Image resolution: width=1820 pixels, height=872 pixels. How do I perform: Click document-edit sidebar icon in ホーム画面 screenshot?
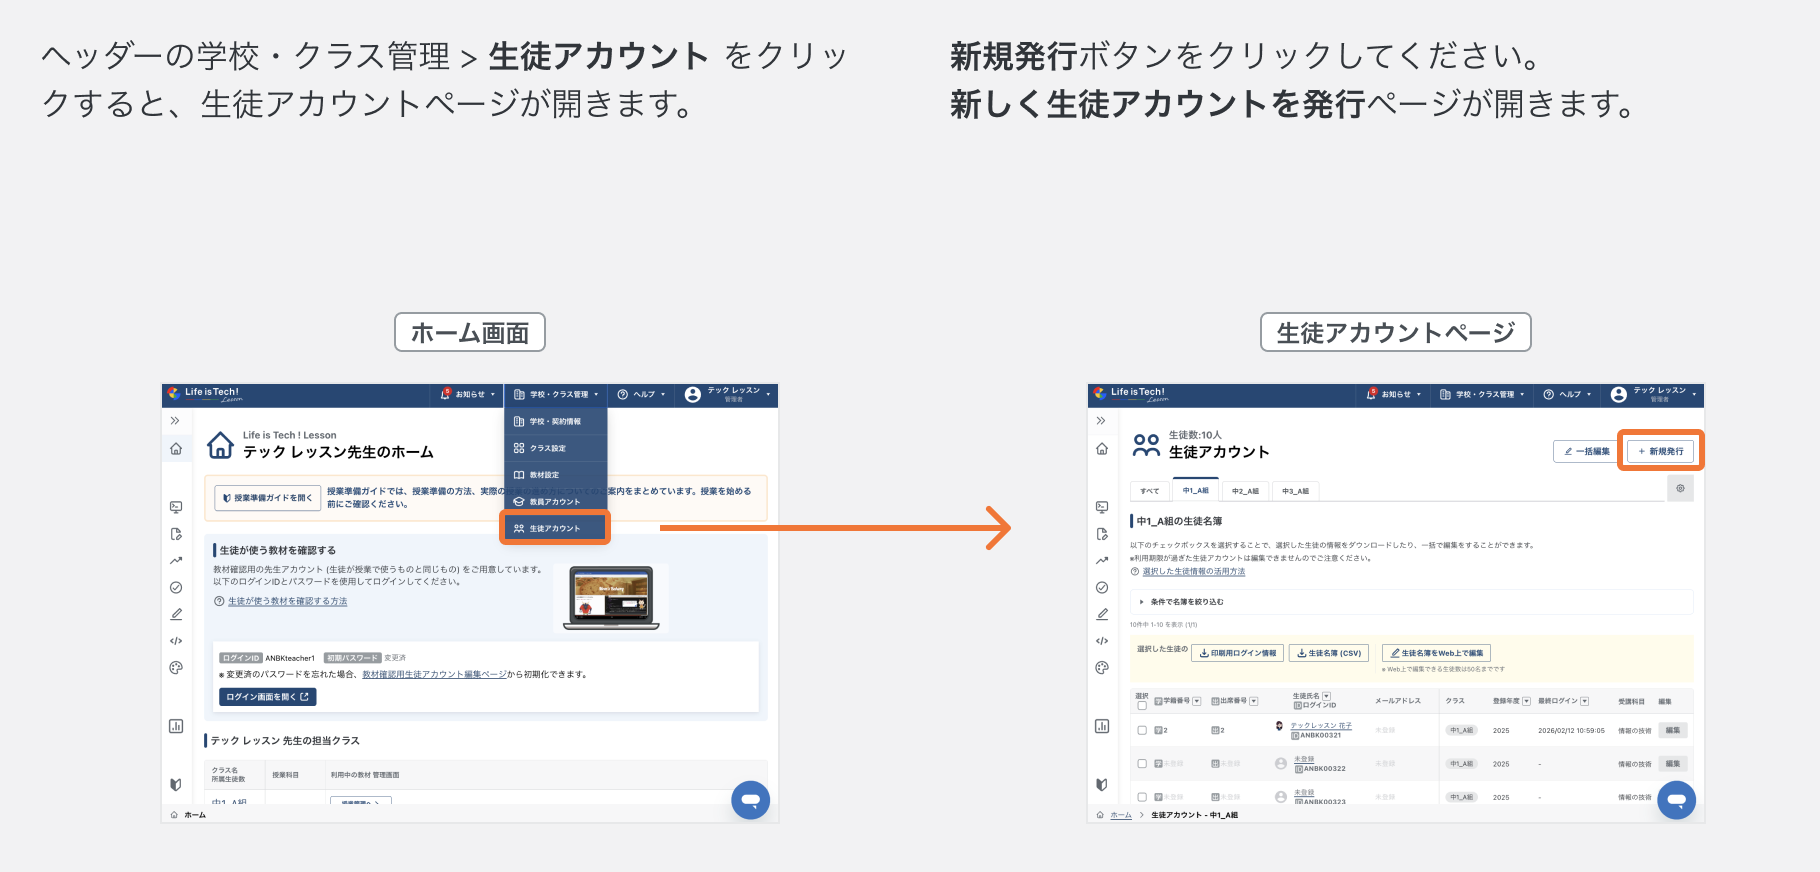click(176, 534)
